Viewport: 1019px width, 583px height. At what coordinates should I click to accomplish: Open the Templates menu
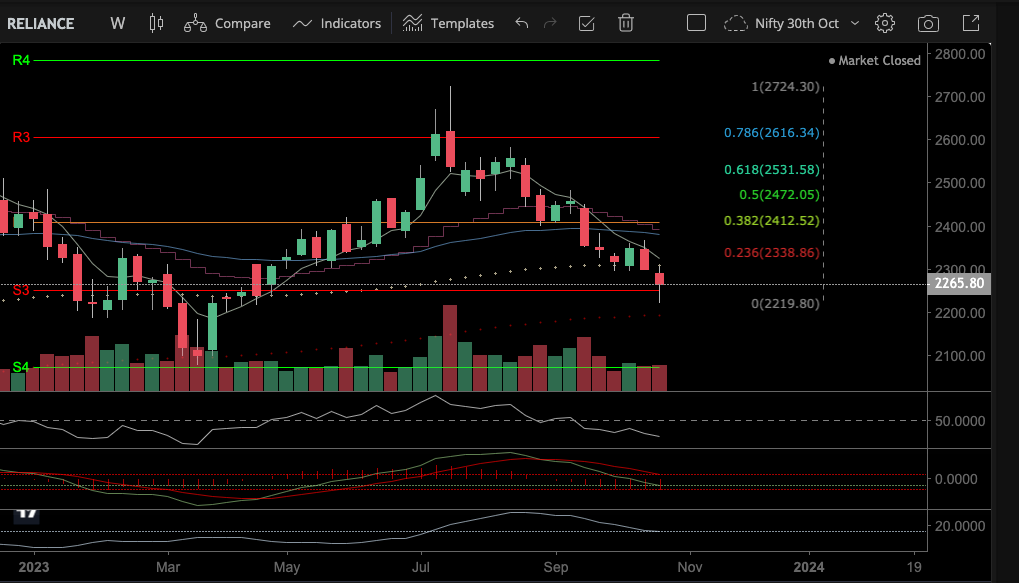tap(448, 23)
